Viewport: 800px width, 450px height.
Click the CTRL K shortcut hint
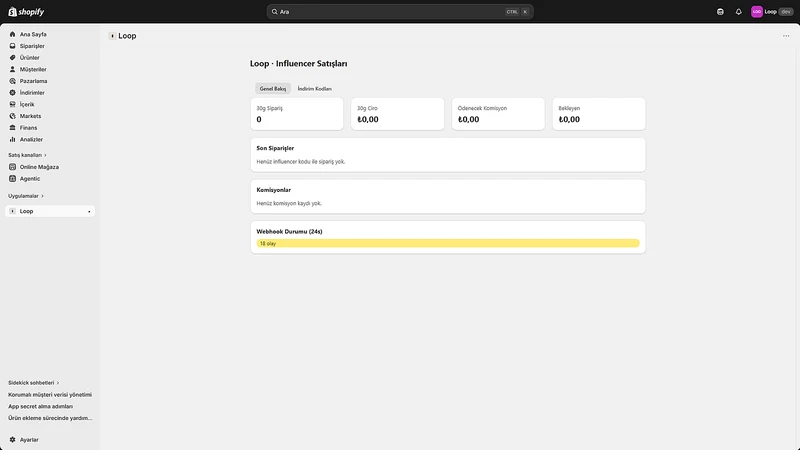(517, 12)
